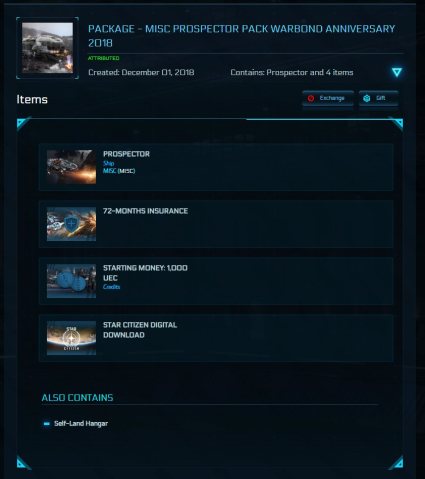Select the Prospector item name

click(126, 154)
